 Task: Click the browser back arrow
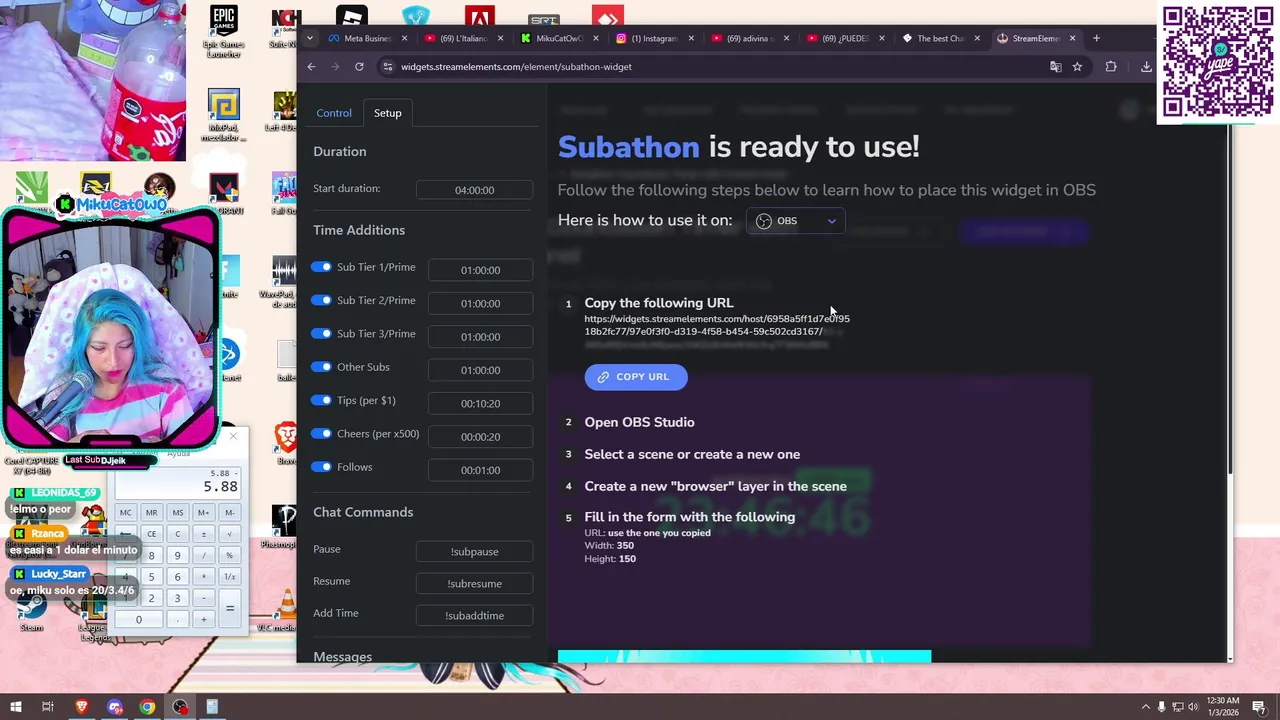pyautogui.click(x=311, y=67)
